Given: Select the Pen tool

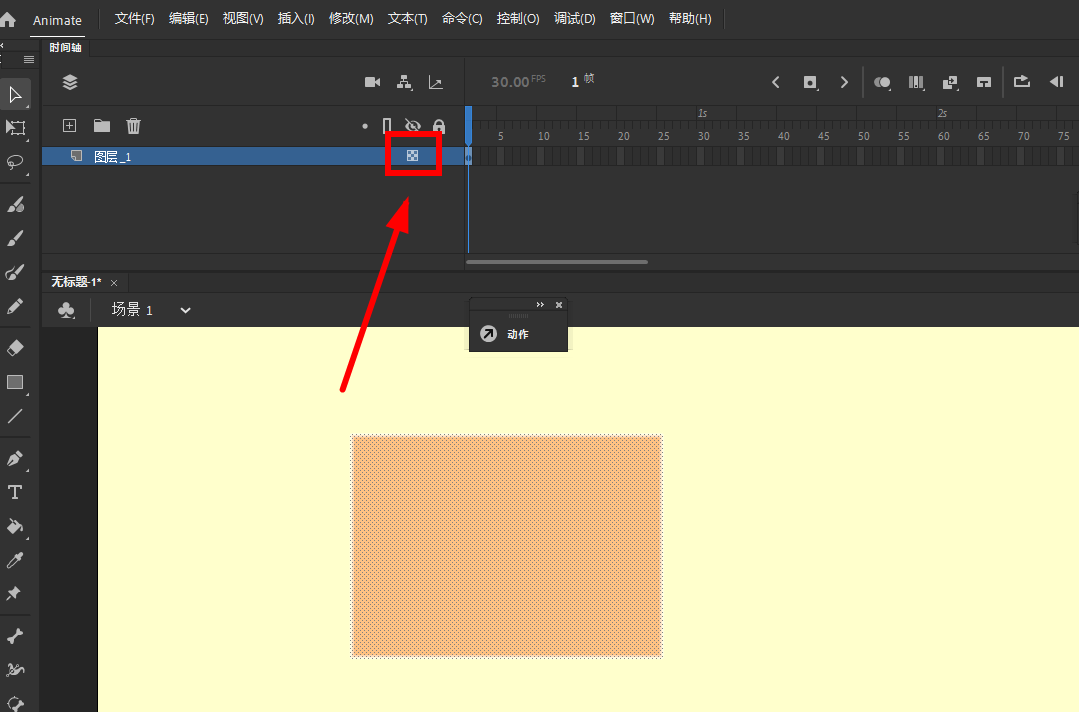Looking at the screenshot, I should pyautogui.click(x=15, y=458).
